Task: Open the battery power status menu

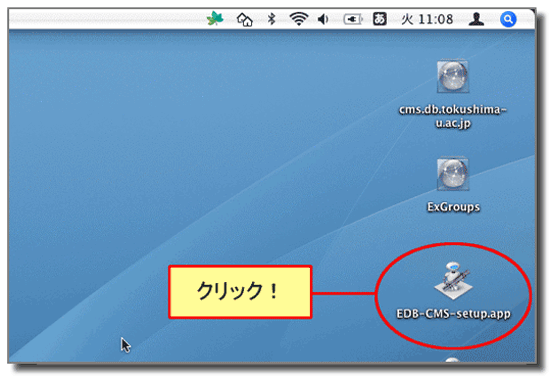Action: tap(353, 19)
